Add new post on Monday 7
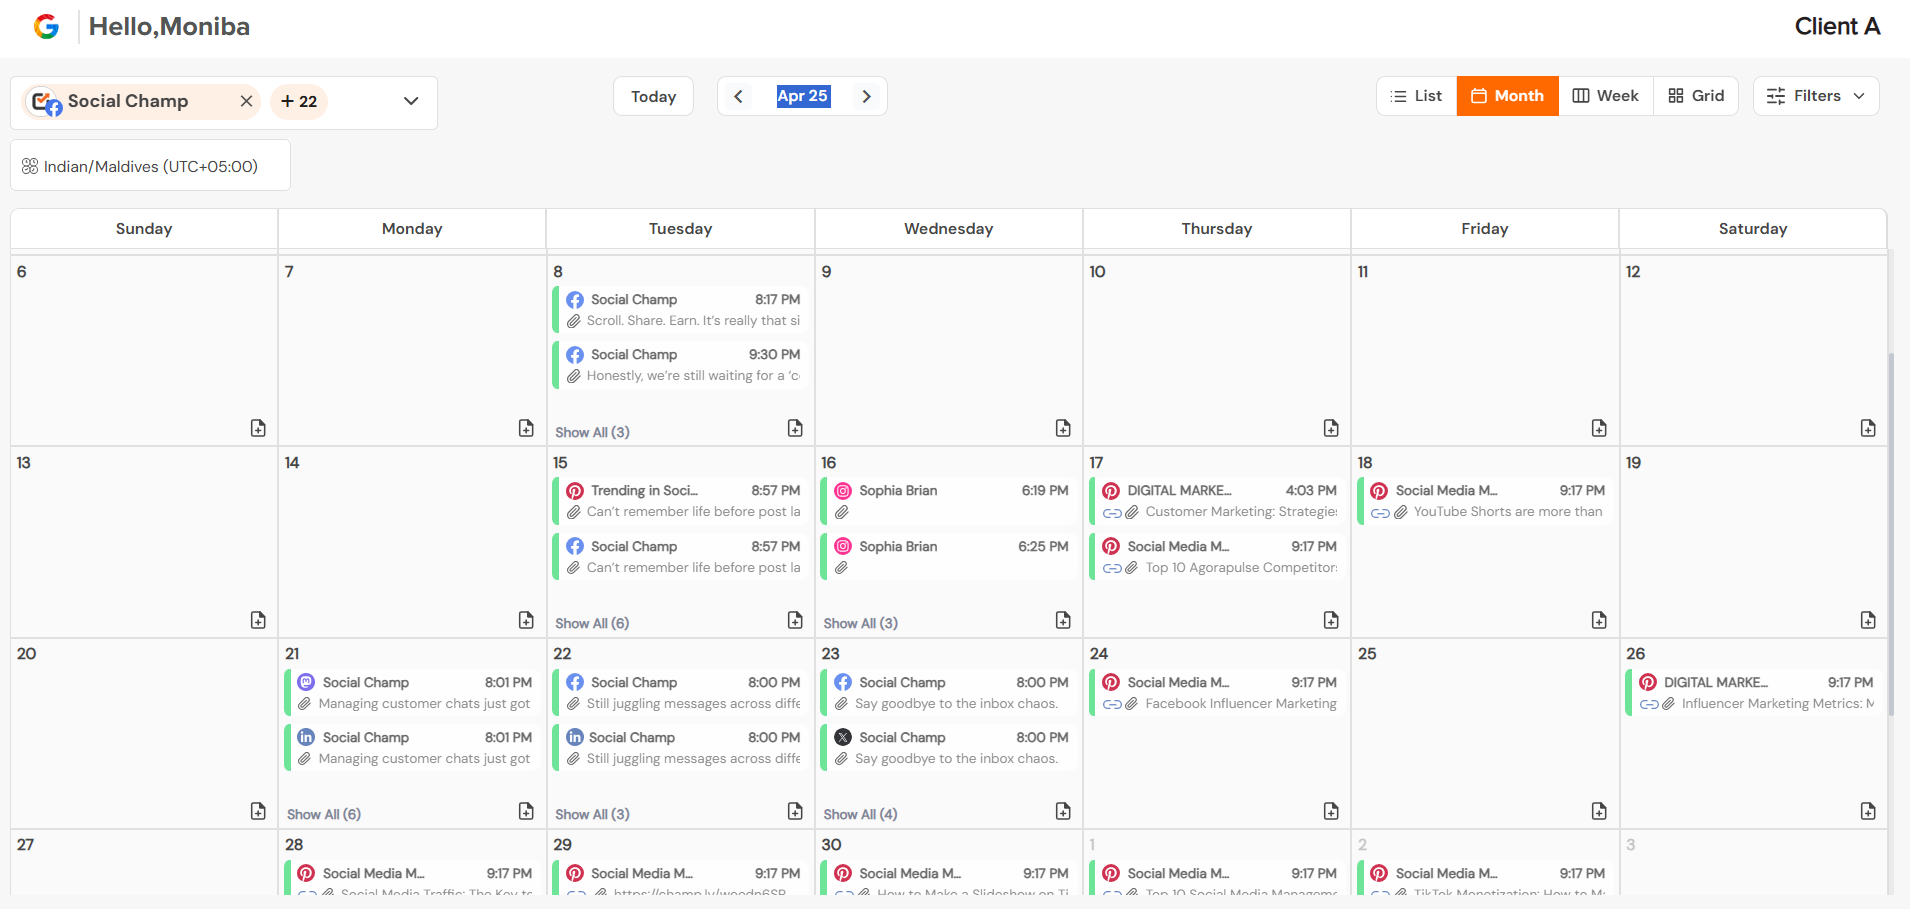The image size is (1910, 909). point(526,428)
